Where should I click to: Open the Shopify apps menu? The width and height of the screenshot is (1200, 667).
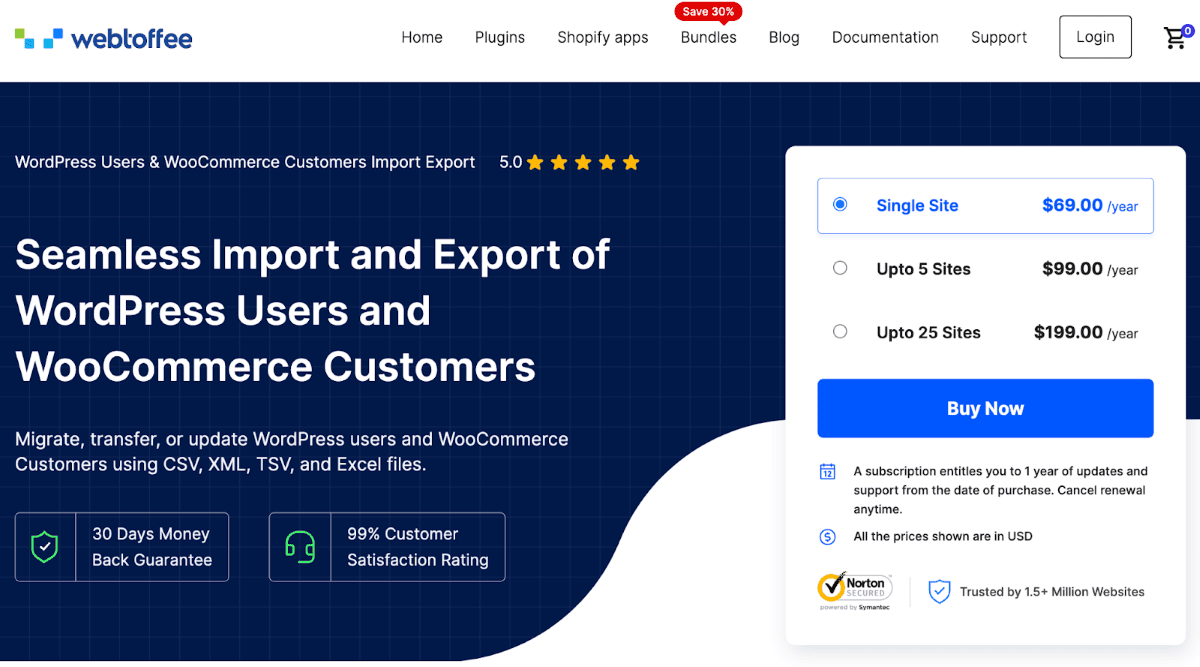(603, 37)
